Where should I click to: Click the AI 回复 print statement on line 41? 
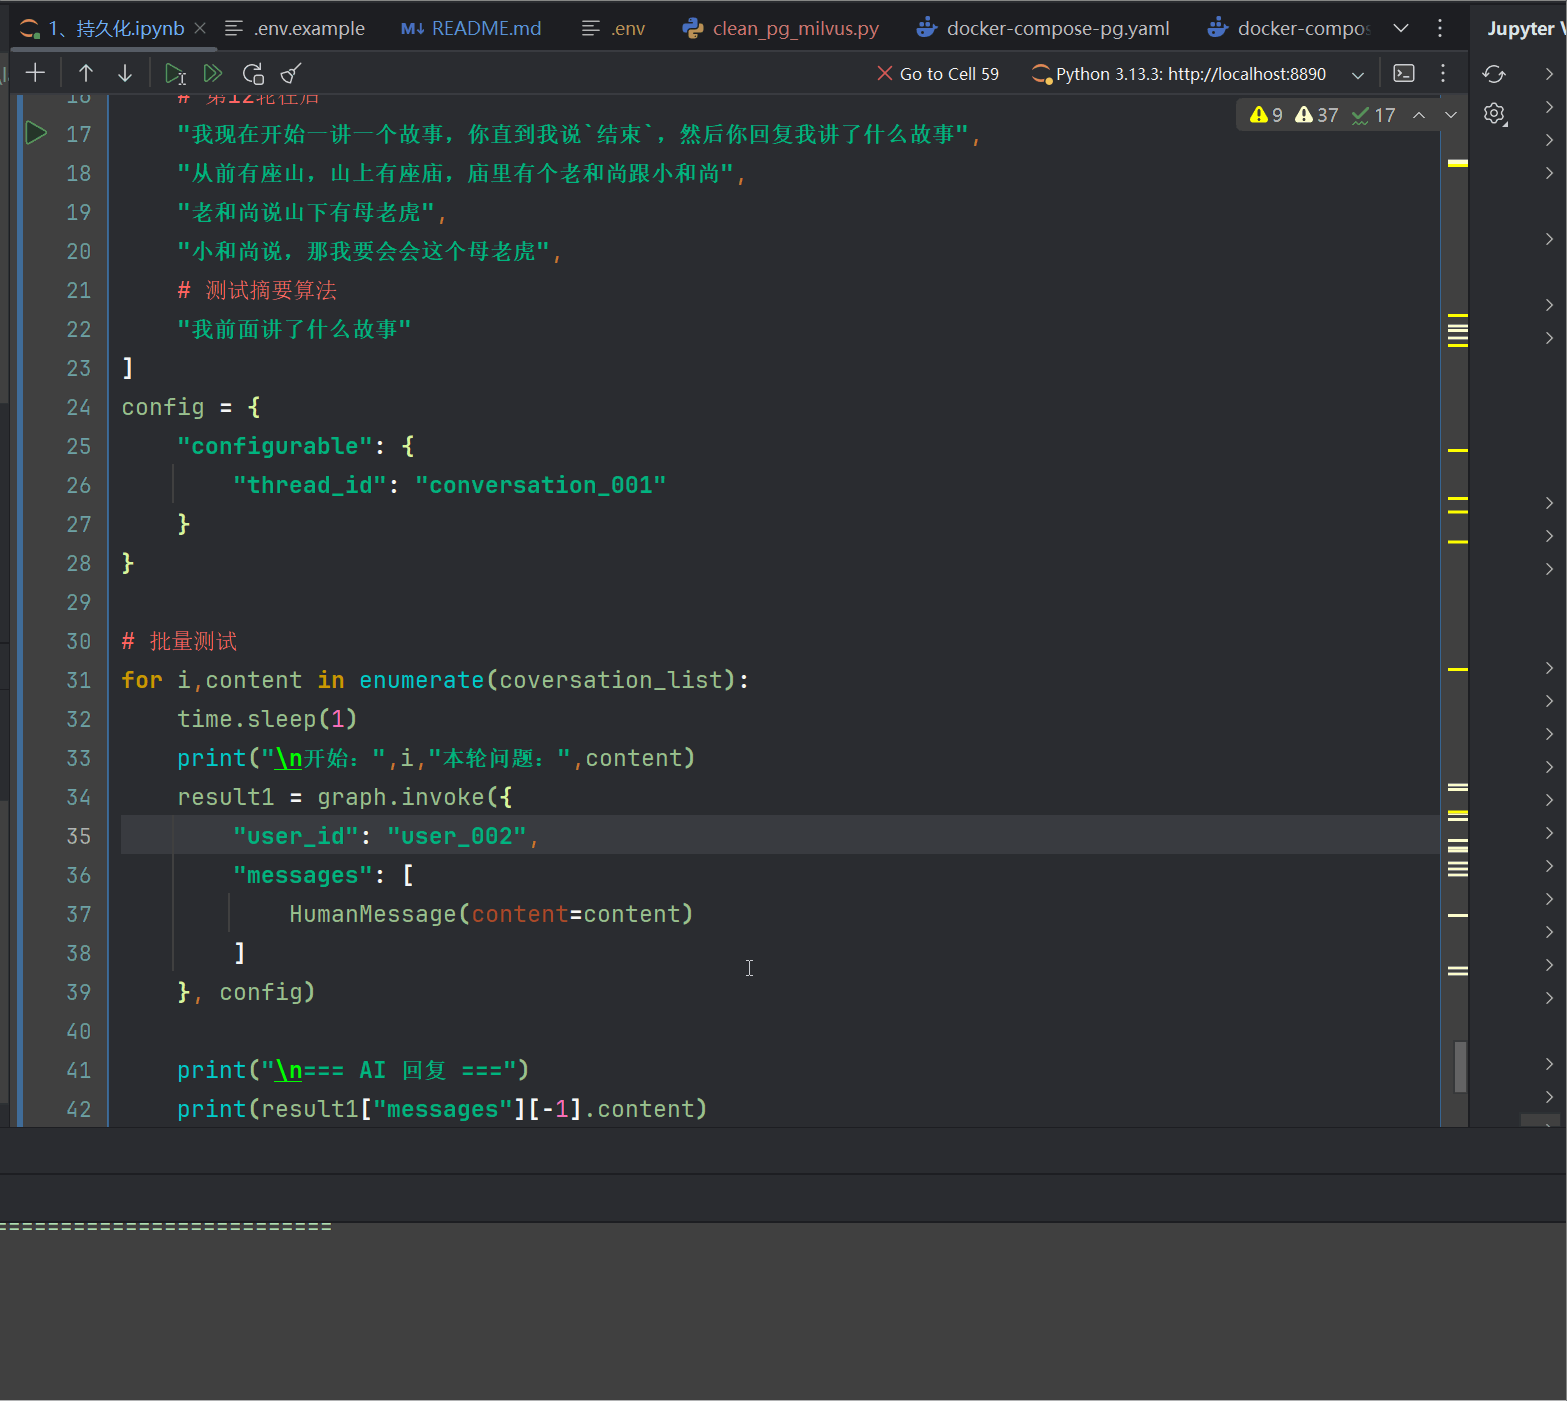[353, 1070]
